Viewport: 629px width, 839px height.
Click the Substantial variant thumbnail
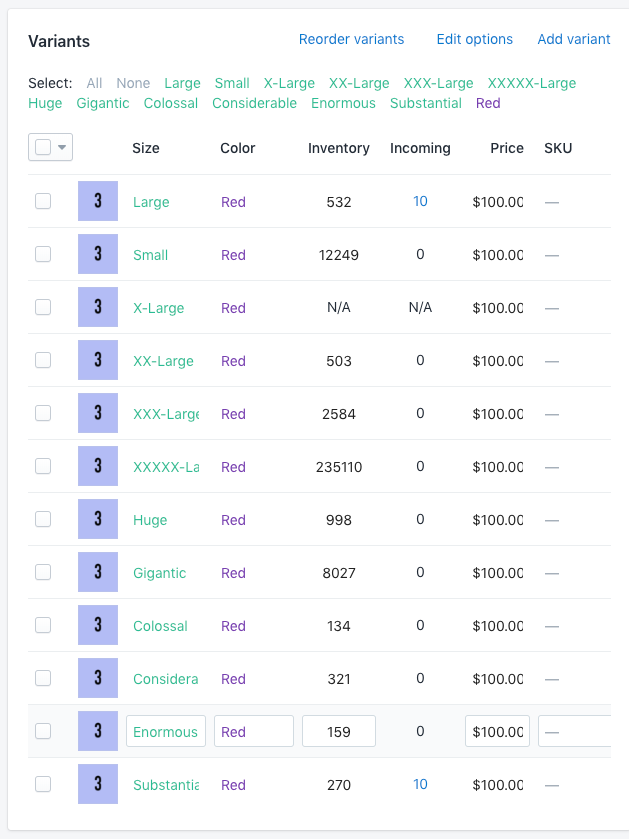click(x=98, y=784)
